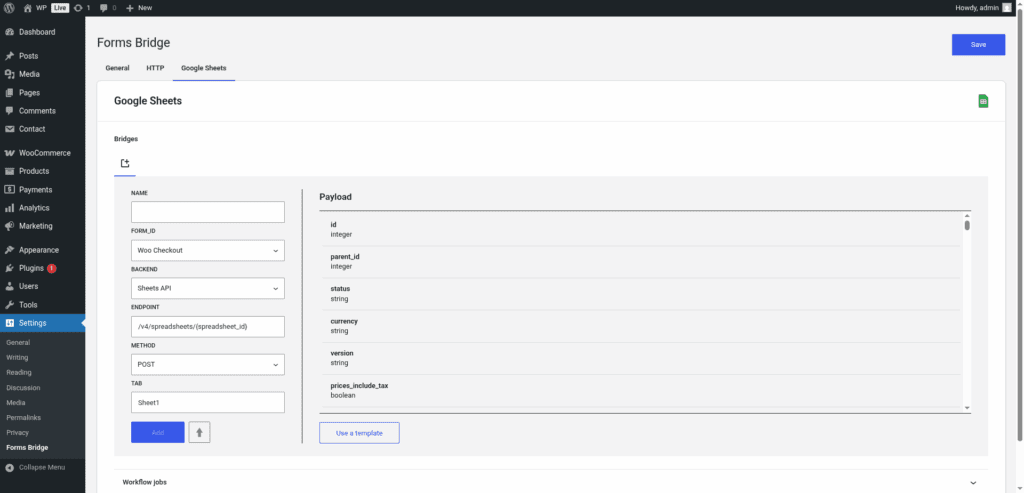Edit the ENDPOINT spreadsheets path field
The image size is (1024, 493).
pyautogui.click(x=208, y=326)
